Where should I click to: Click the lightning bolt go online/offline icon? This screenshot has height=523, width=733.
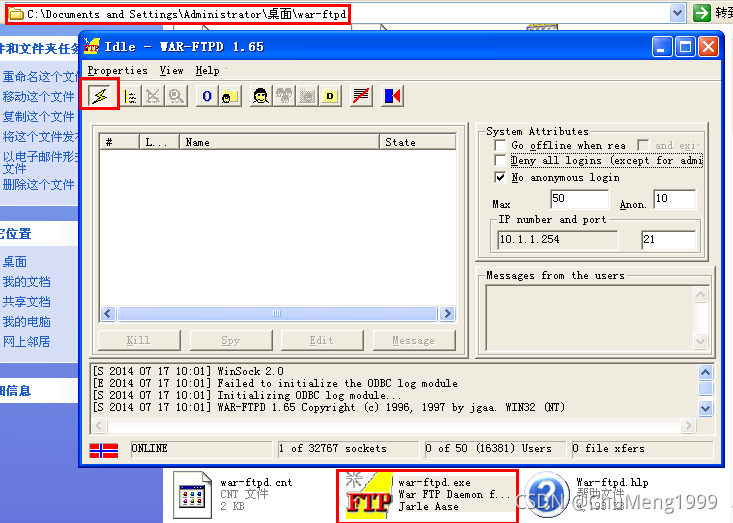point(100,96)
